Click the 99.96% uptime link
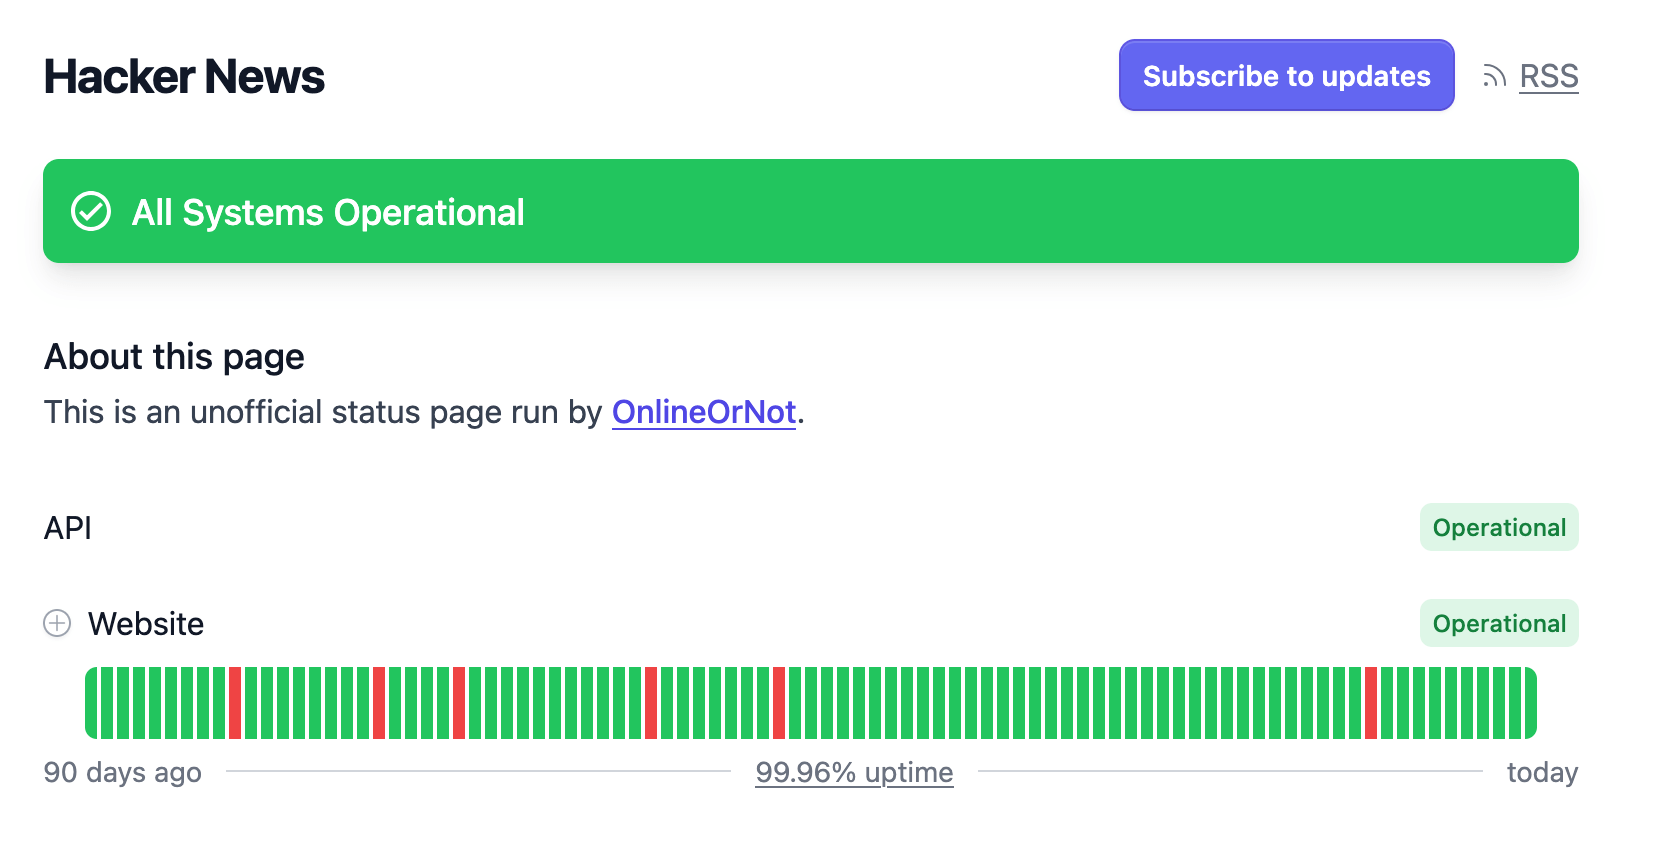The image size is (1656, 856). (854, 772)
